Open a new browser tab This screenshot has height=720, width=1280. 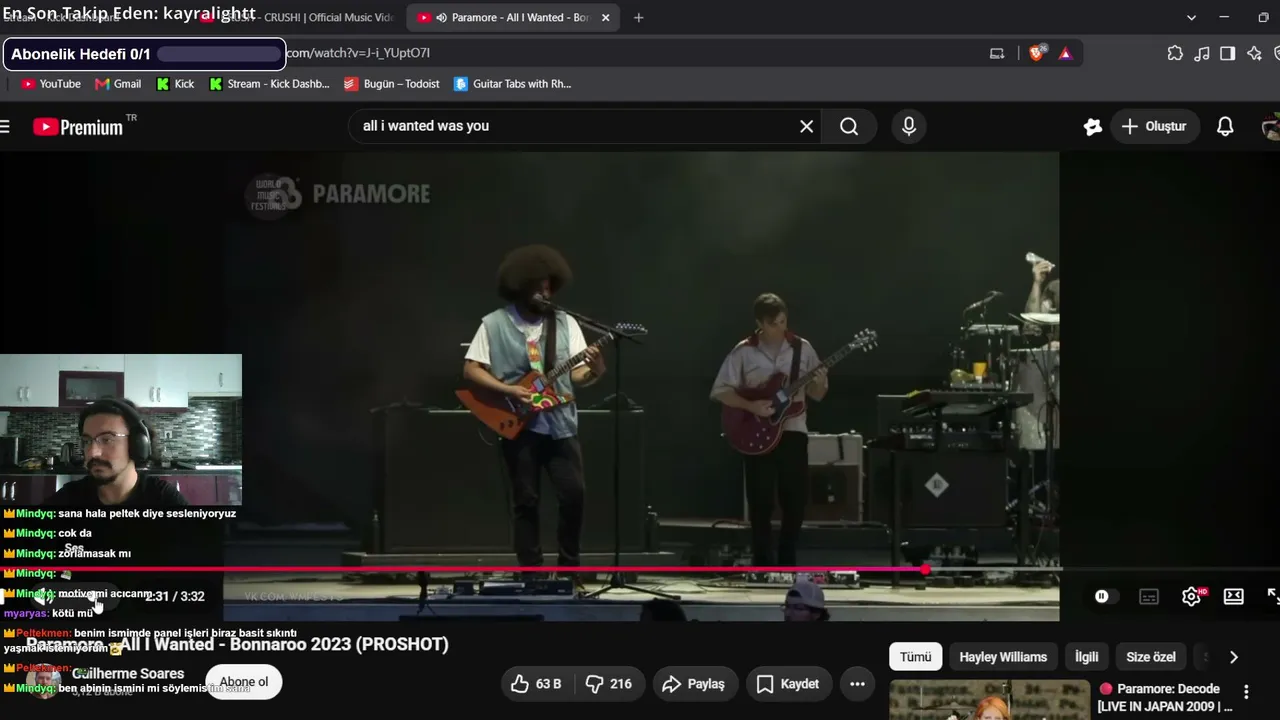(x=638, y=17)
